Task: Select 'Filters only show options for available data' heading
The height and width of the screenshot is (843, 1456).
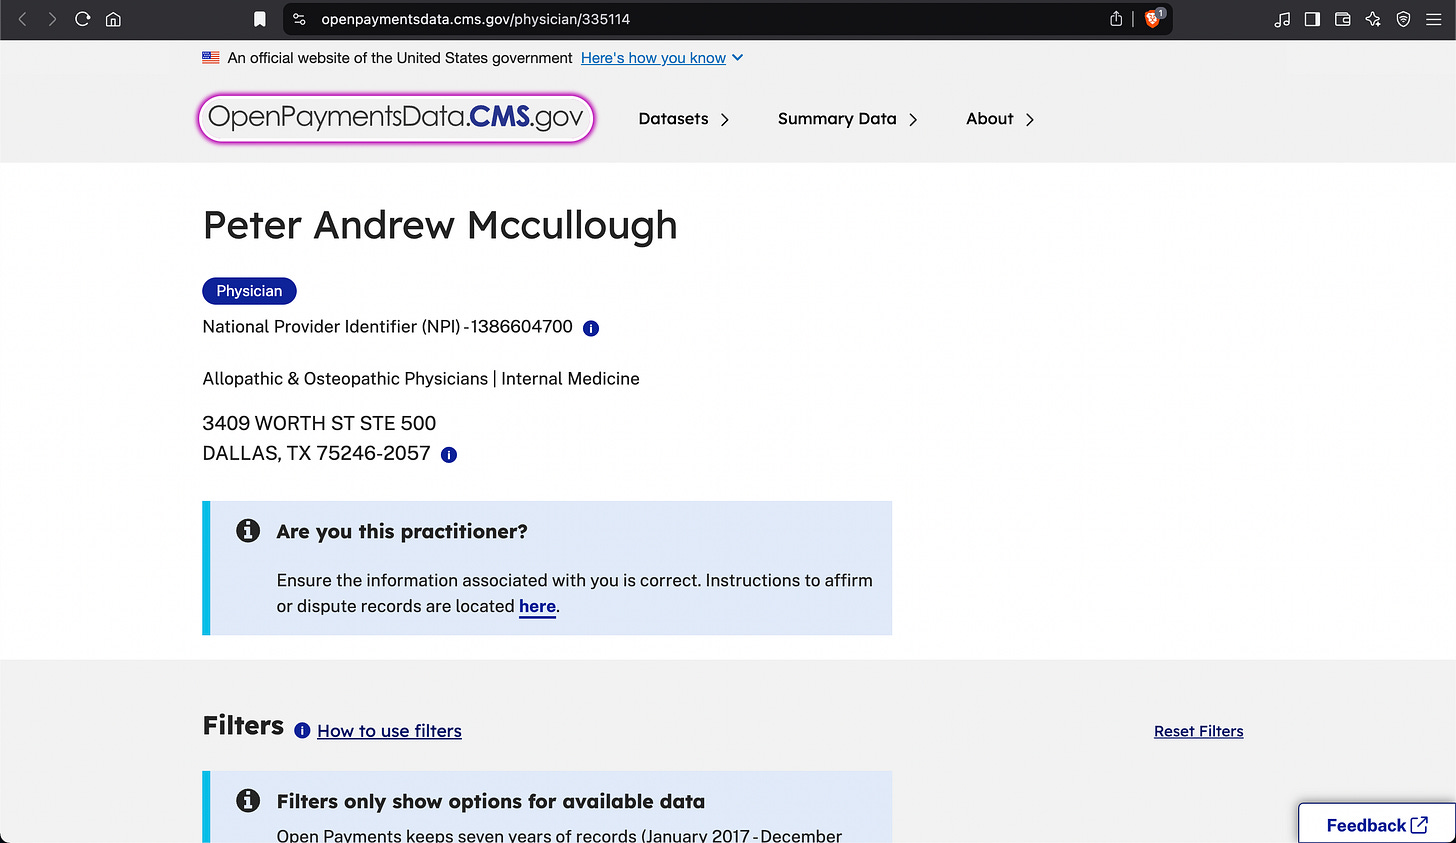Action: click(491, 801)
